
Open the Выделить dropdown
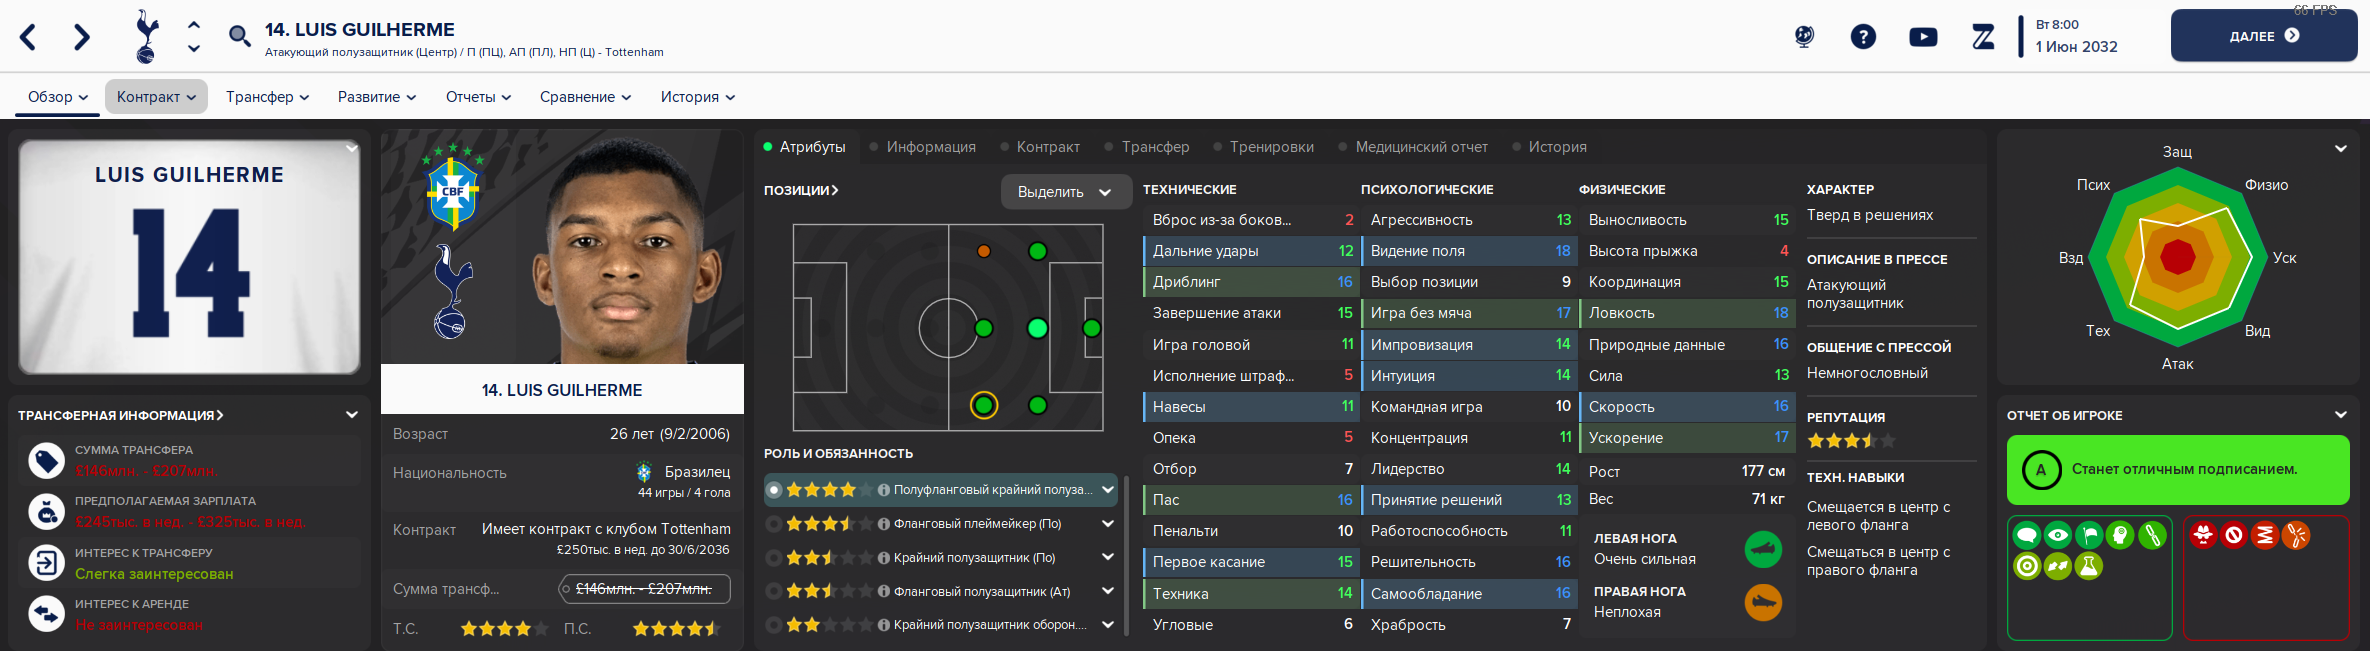[x=1065, y=192]
